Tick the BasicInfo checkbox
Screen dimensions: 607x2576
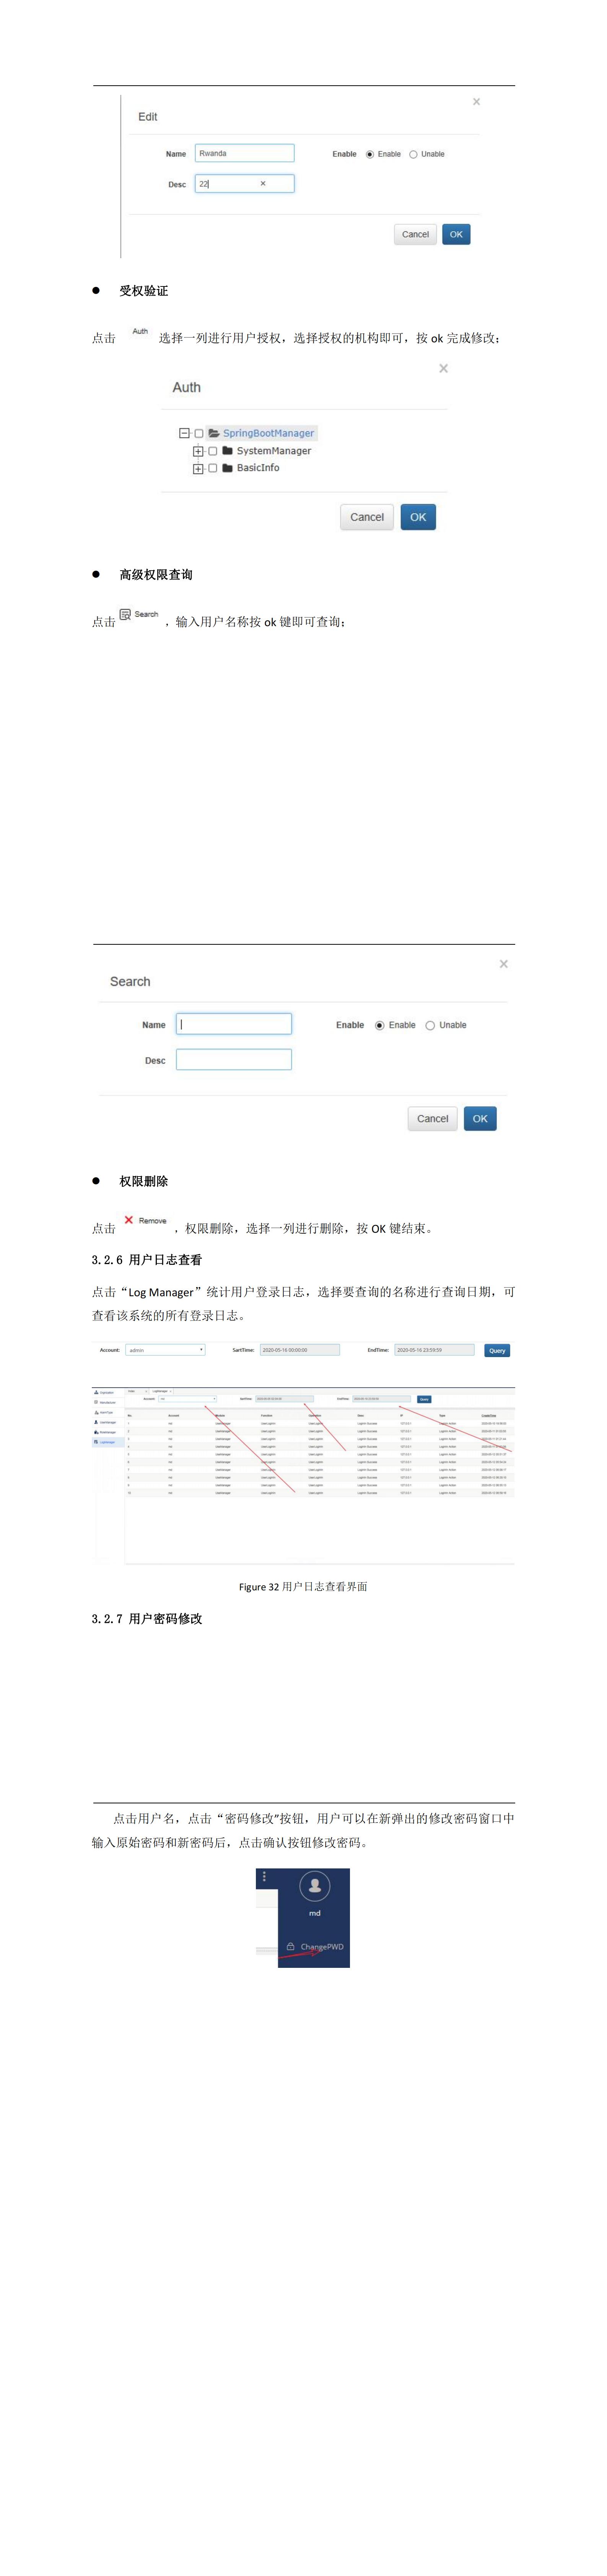213,468
